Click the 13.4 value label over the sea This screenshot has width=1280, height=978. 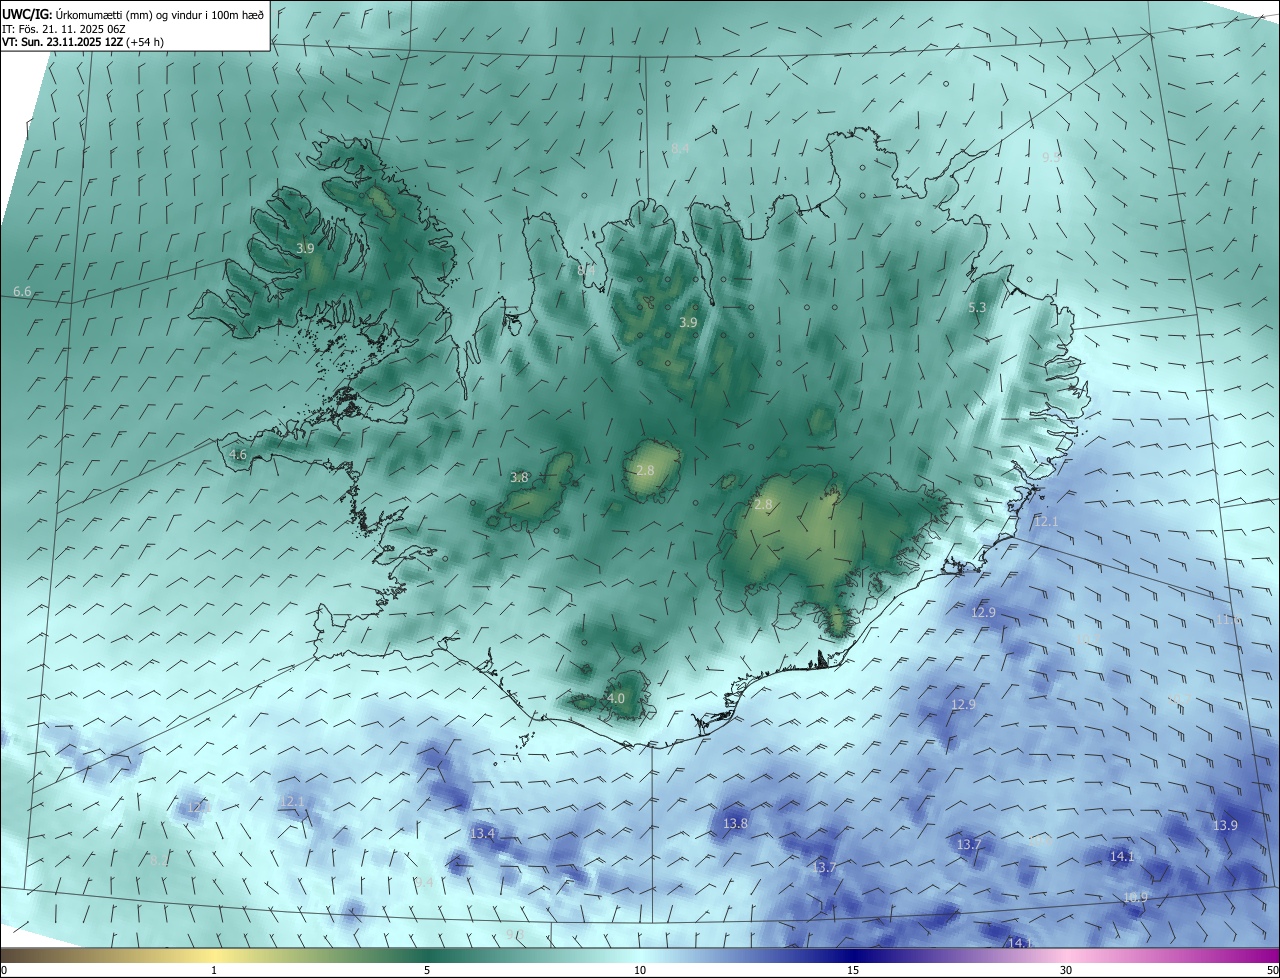[x=482, y=833]
